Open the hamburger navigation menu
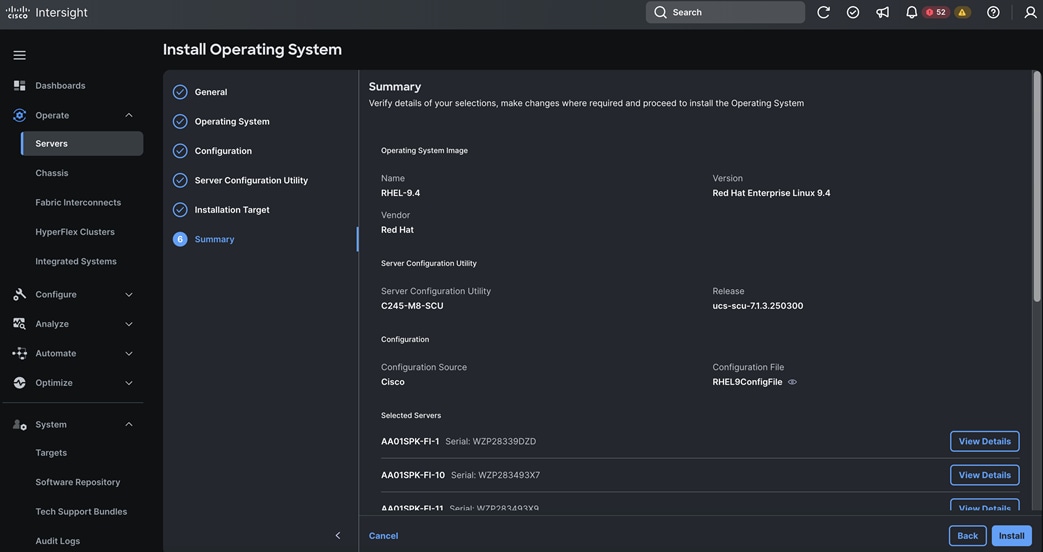 pos(19,55)
